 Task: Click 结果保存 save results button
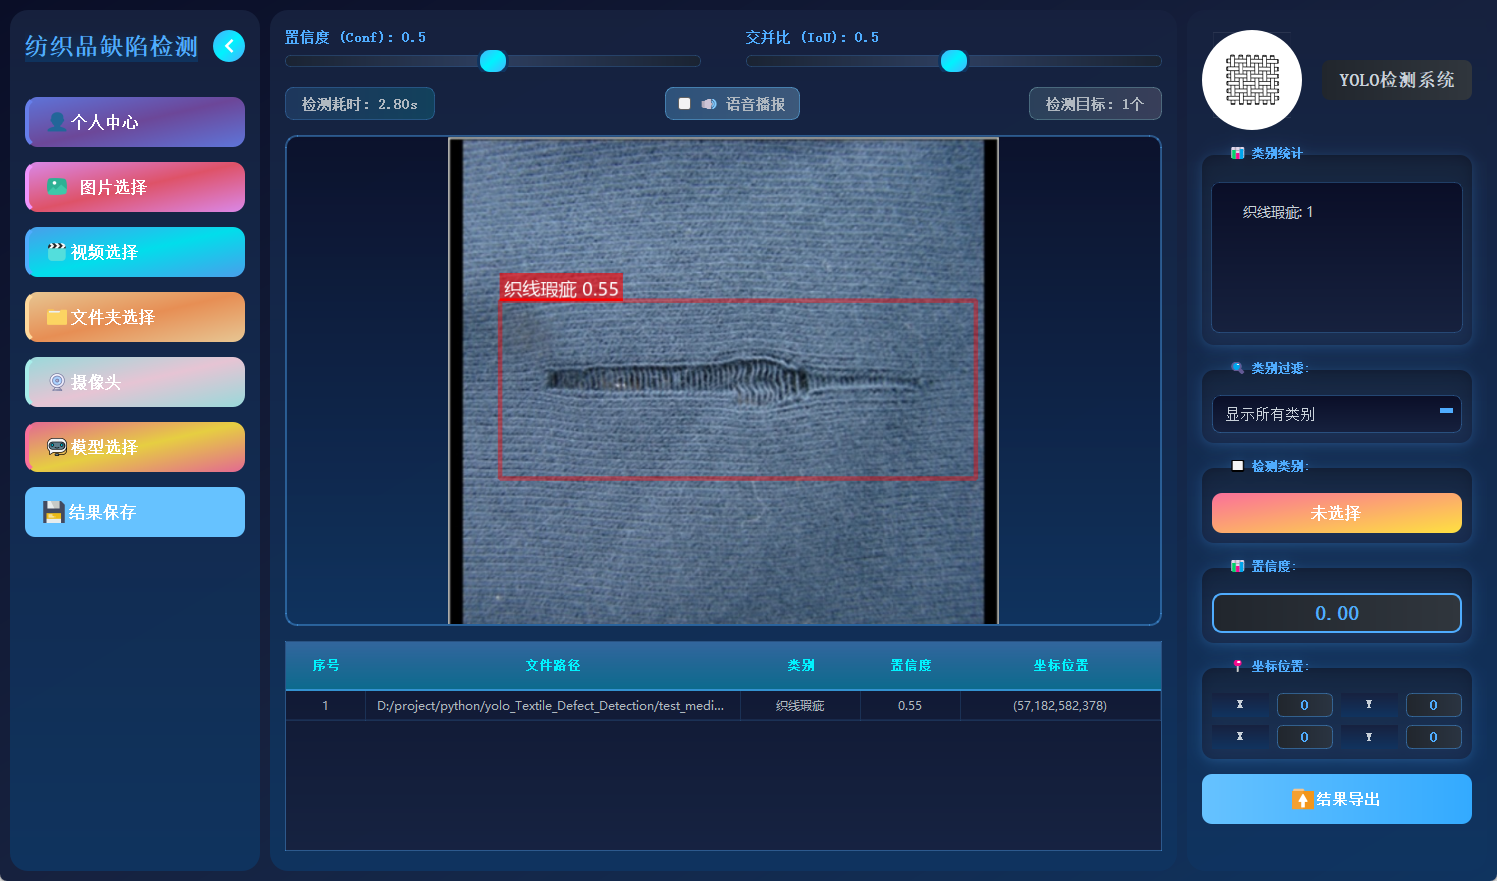coord(135,512)
